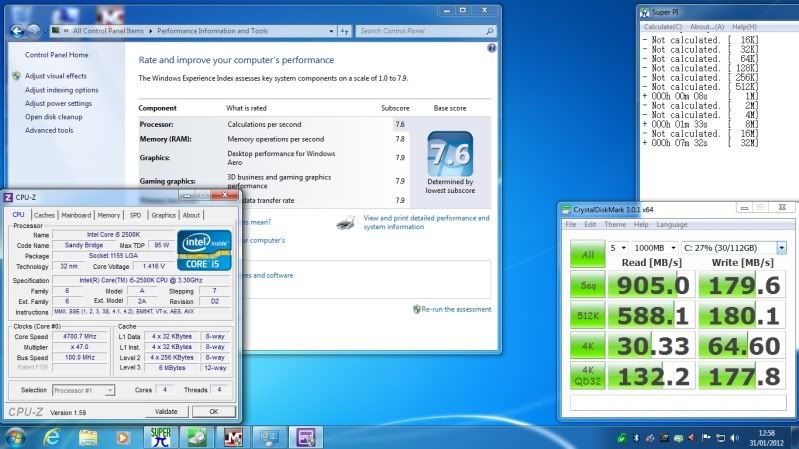Launch Windows Media Player from taskbar

[x=123, y=436]
